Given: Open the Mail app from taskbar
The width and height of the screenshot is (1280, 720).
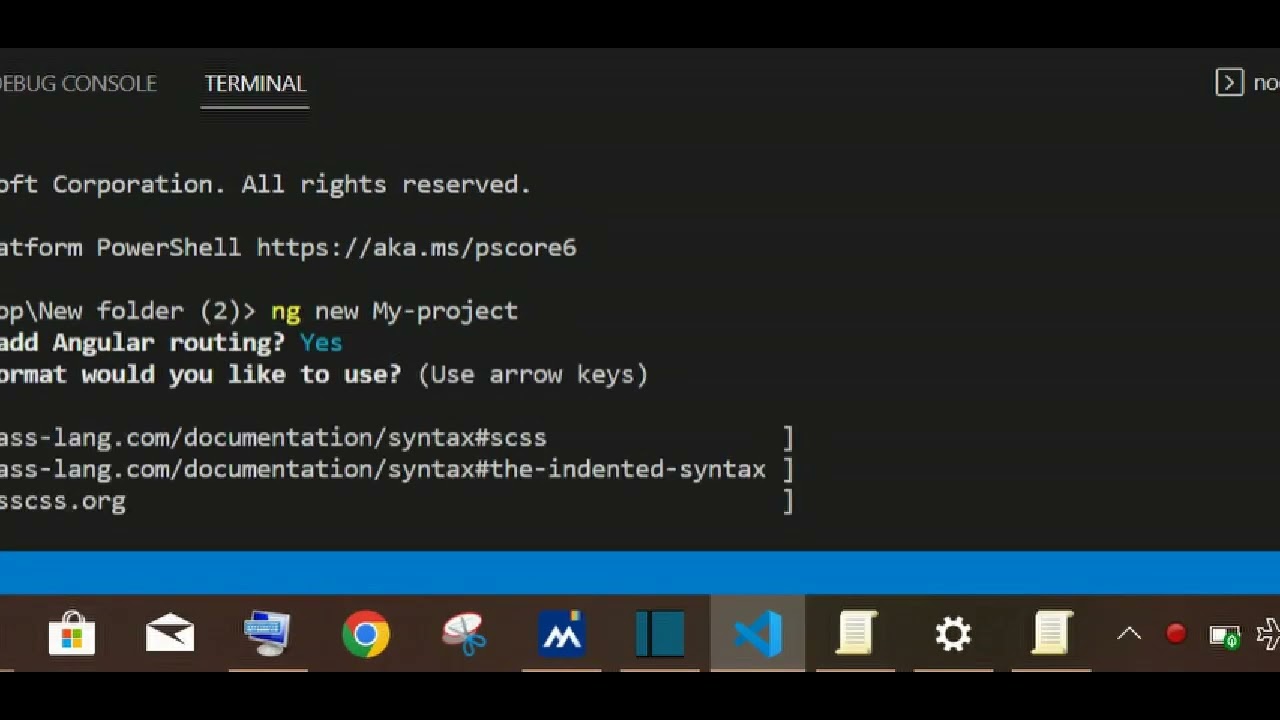Looking at the screenshot, I should click(170, 634).
